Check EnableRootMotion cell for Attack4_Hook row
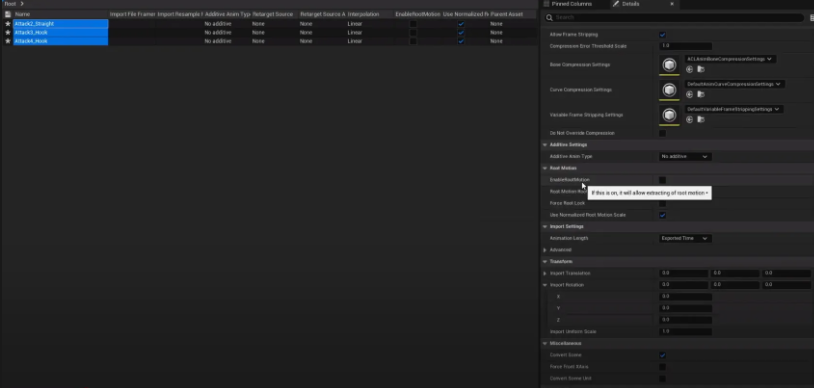 click(x=413, y=41)
